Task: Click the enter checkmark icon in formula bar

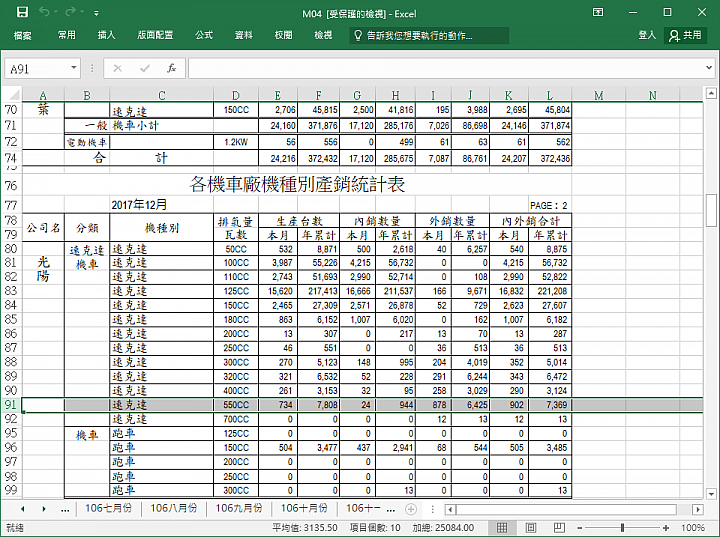Action: click(x=145, y=68)
